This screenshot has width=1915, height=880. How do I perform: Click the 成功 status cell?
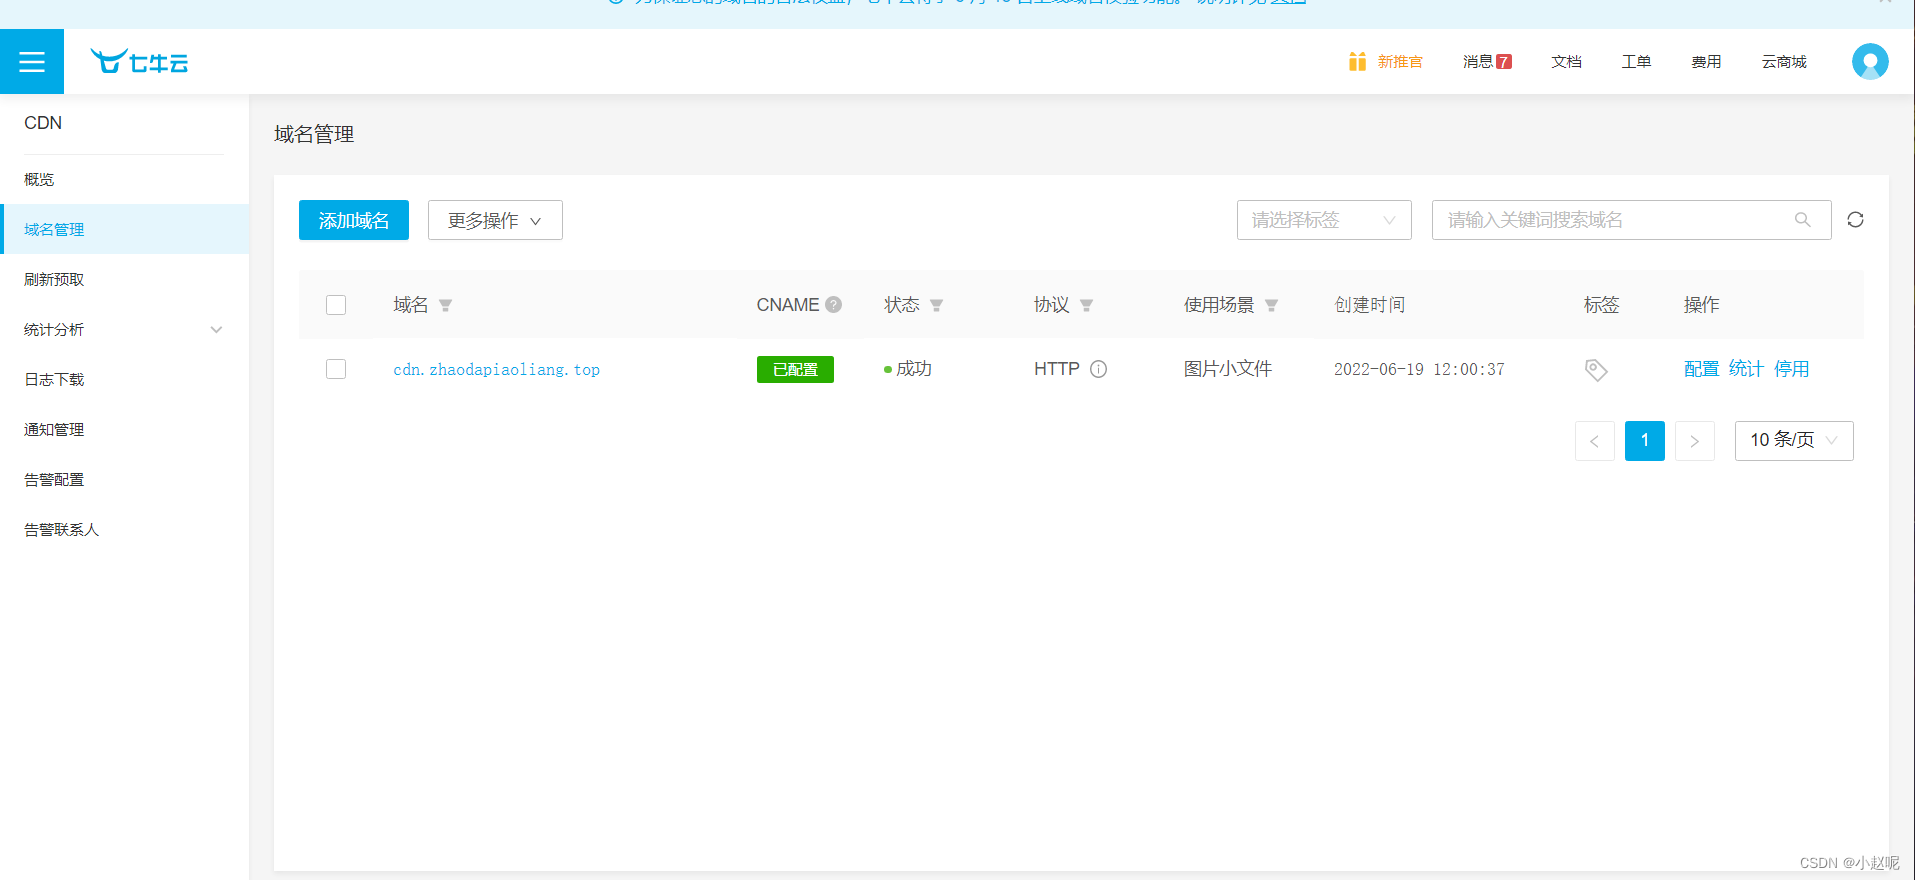tap(908, 369)
